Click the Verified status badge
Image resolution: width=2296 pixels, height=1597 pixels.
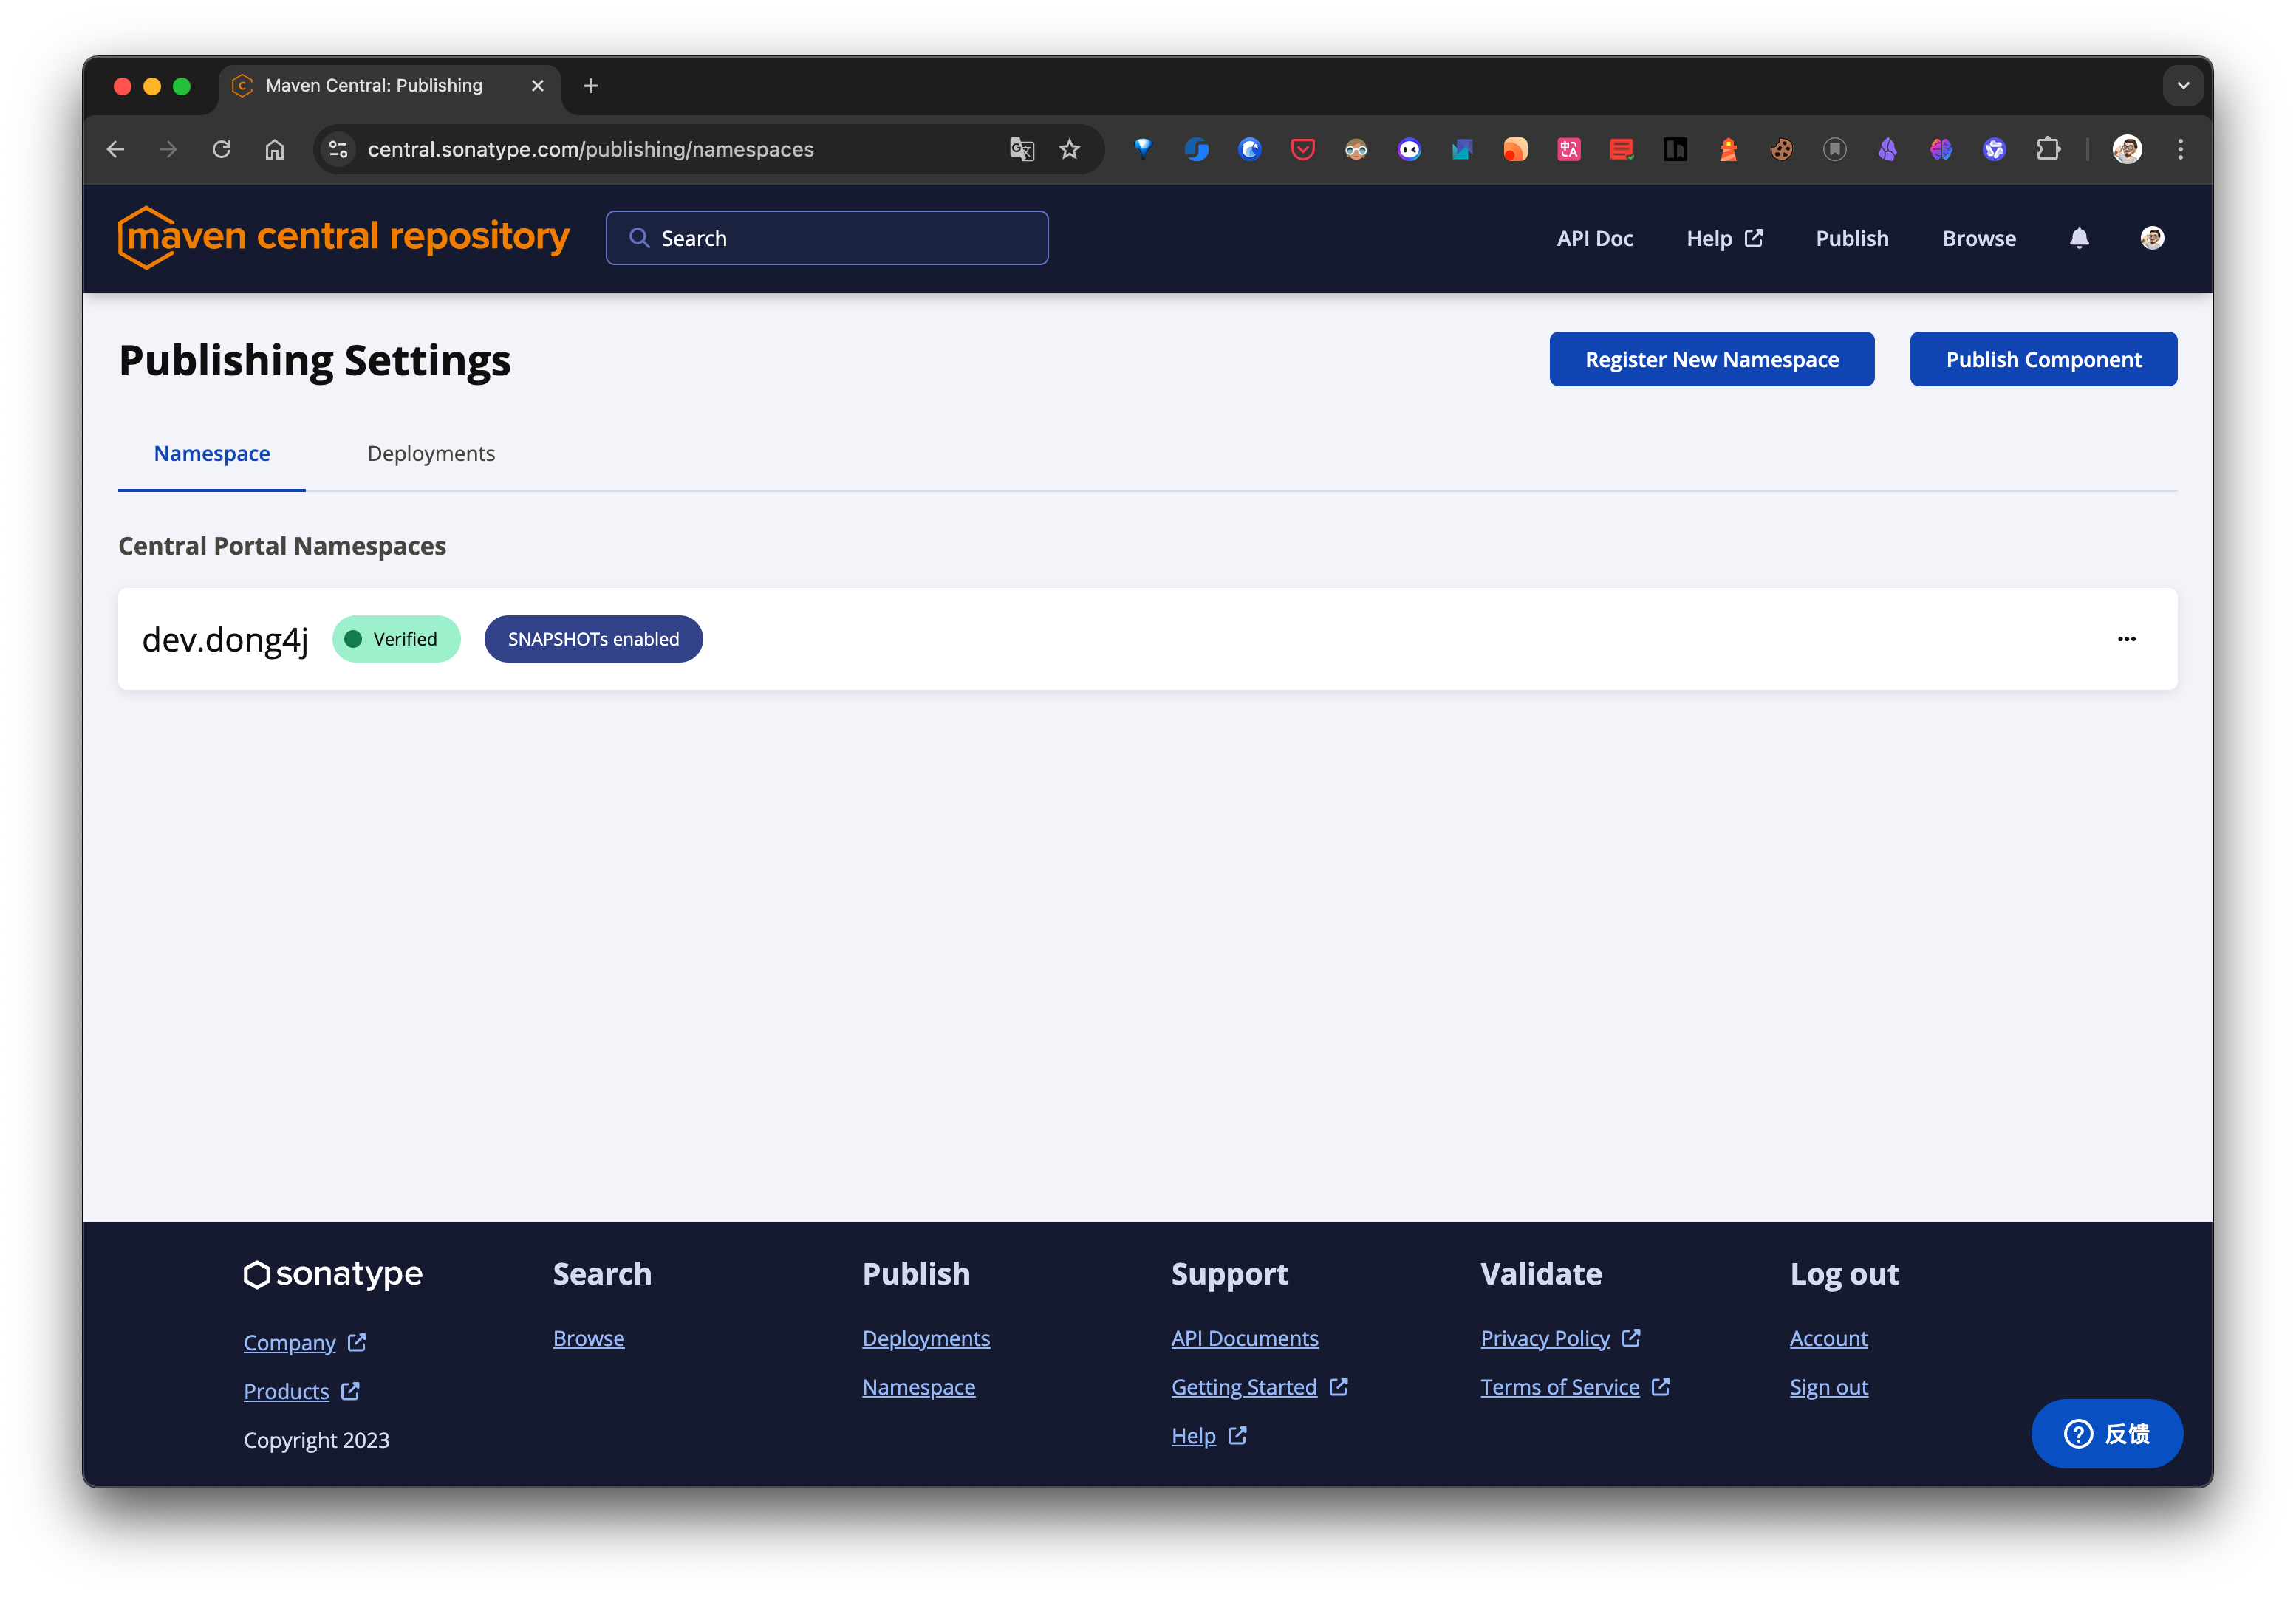click(x=396, y=639)
